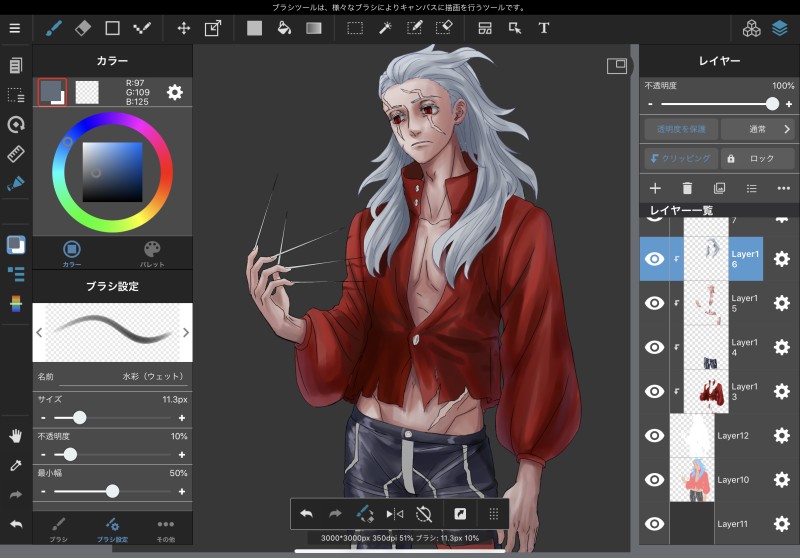Select the Panel Divide tool
Image resolution: width=800 pixels, height=558 pixels.
485,28
